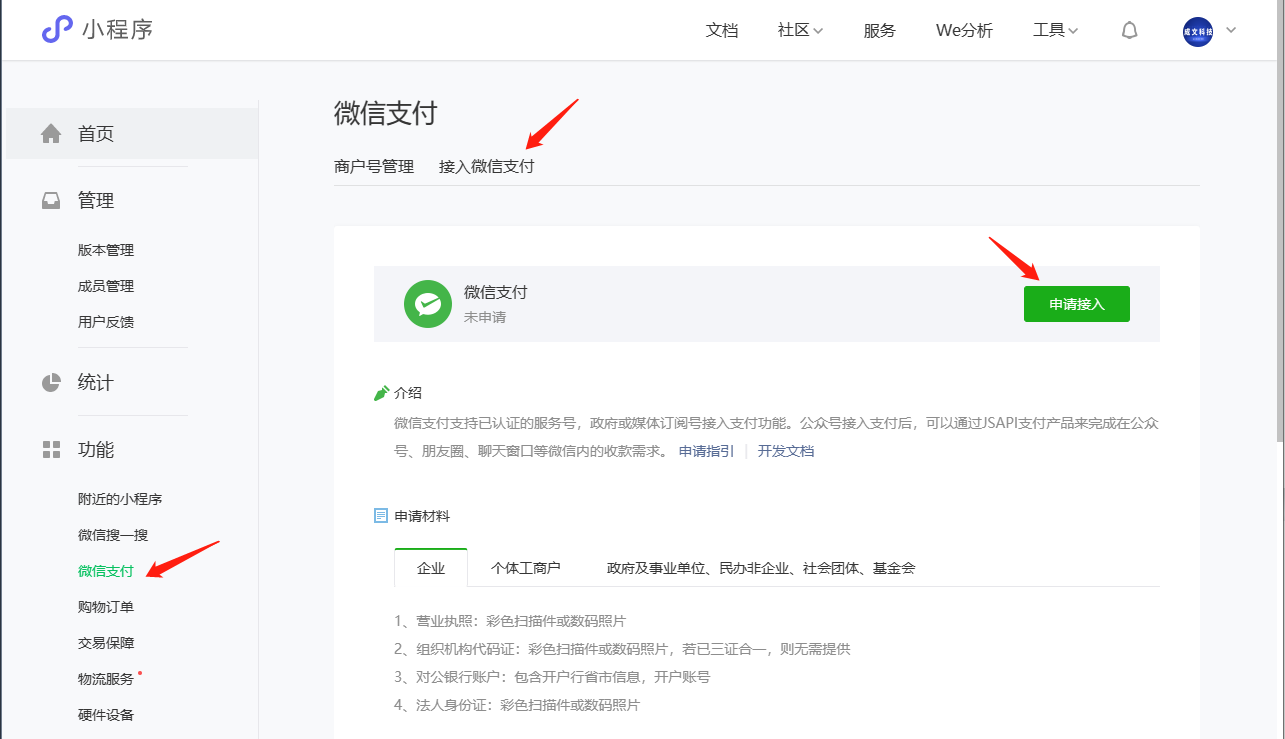Screen dimensions: 1285x739
Task: Open We分析 in top navigation
Action: click(x=964, y=30)
